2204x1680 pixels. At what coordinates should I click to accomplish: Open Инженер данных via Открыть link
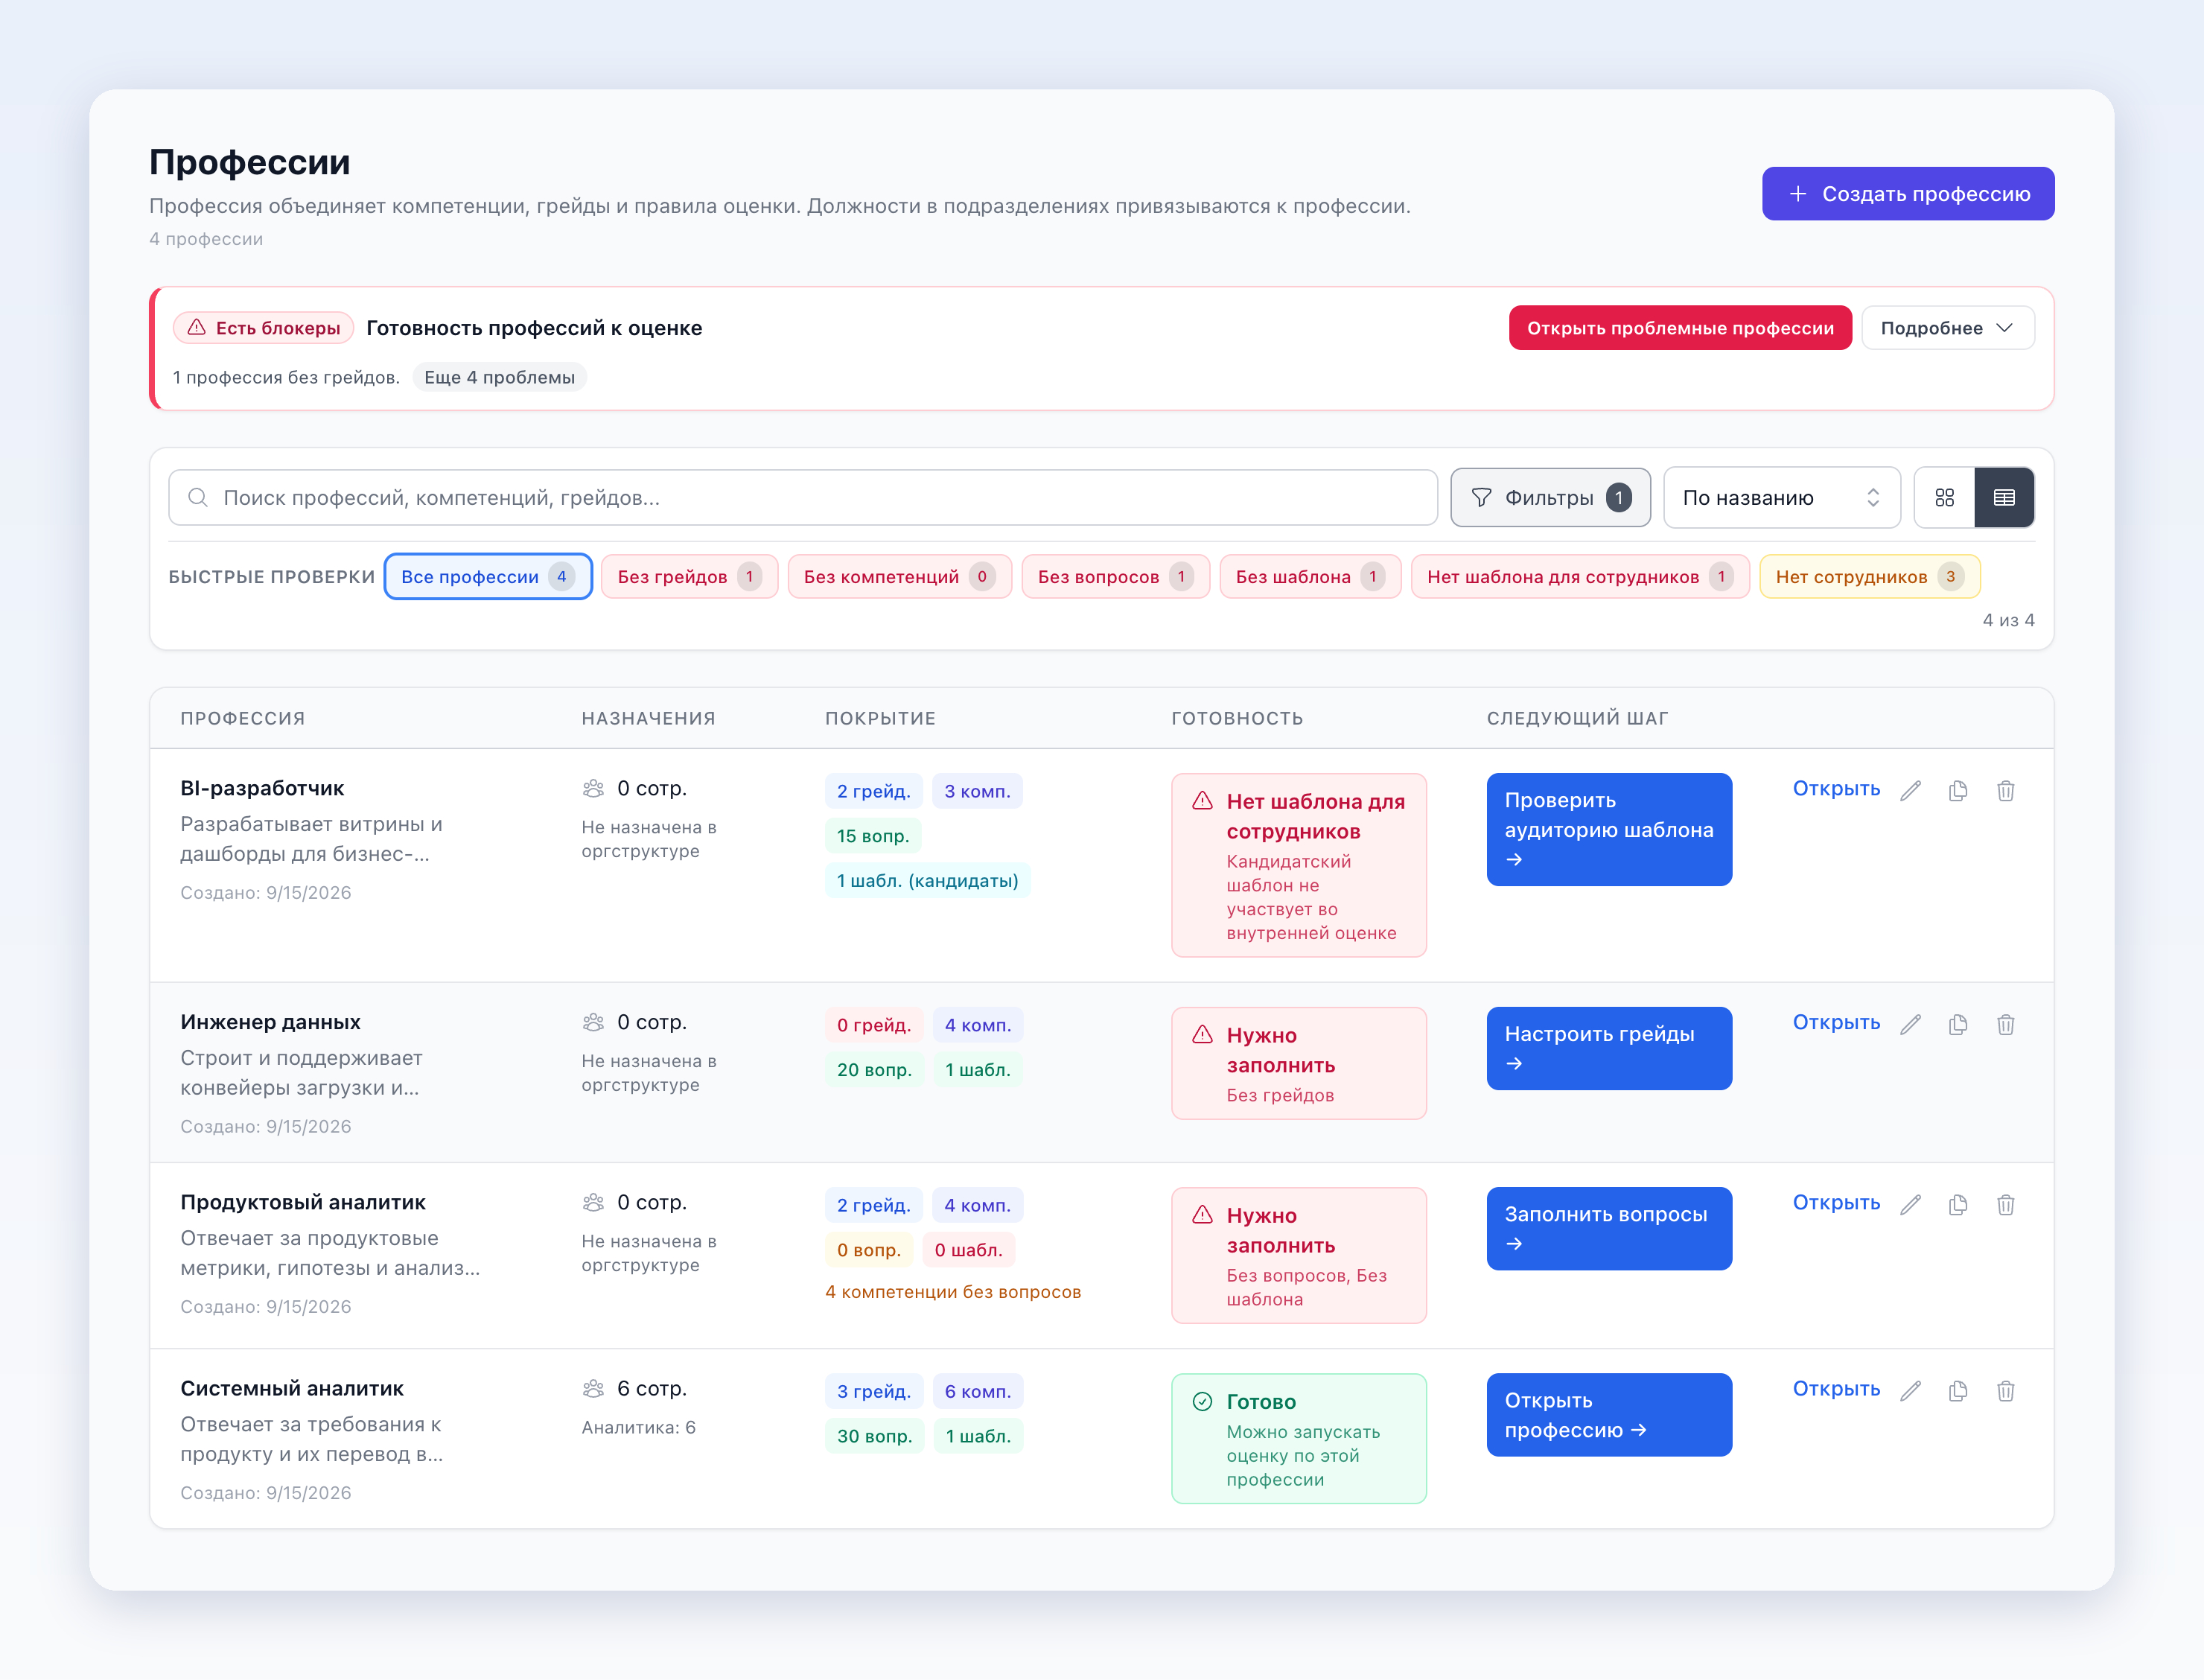click(x=1836, y=1022)
